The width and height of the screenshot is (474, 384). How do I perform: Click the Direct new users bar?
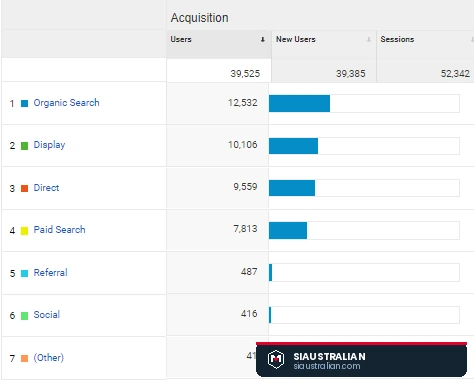point(292,188)
